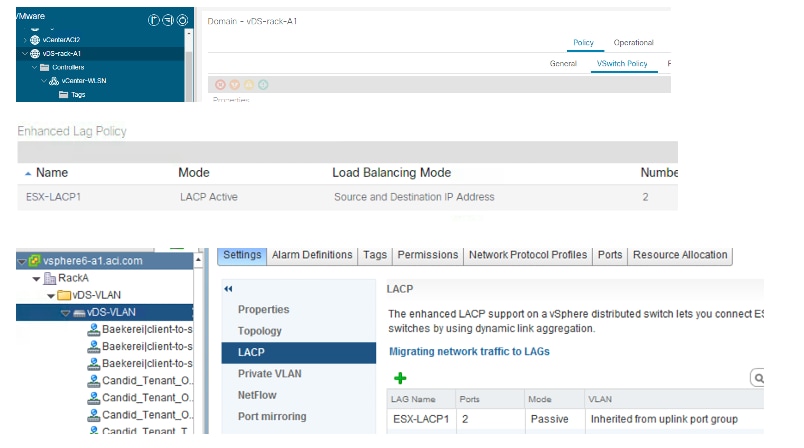The width and height of the screenshot is (804, 448).
Task: Open the Network Protocol Profiles tab
Action: pyautogui.click(x=528, y=255)
